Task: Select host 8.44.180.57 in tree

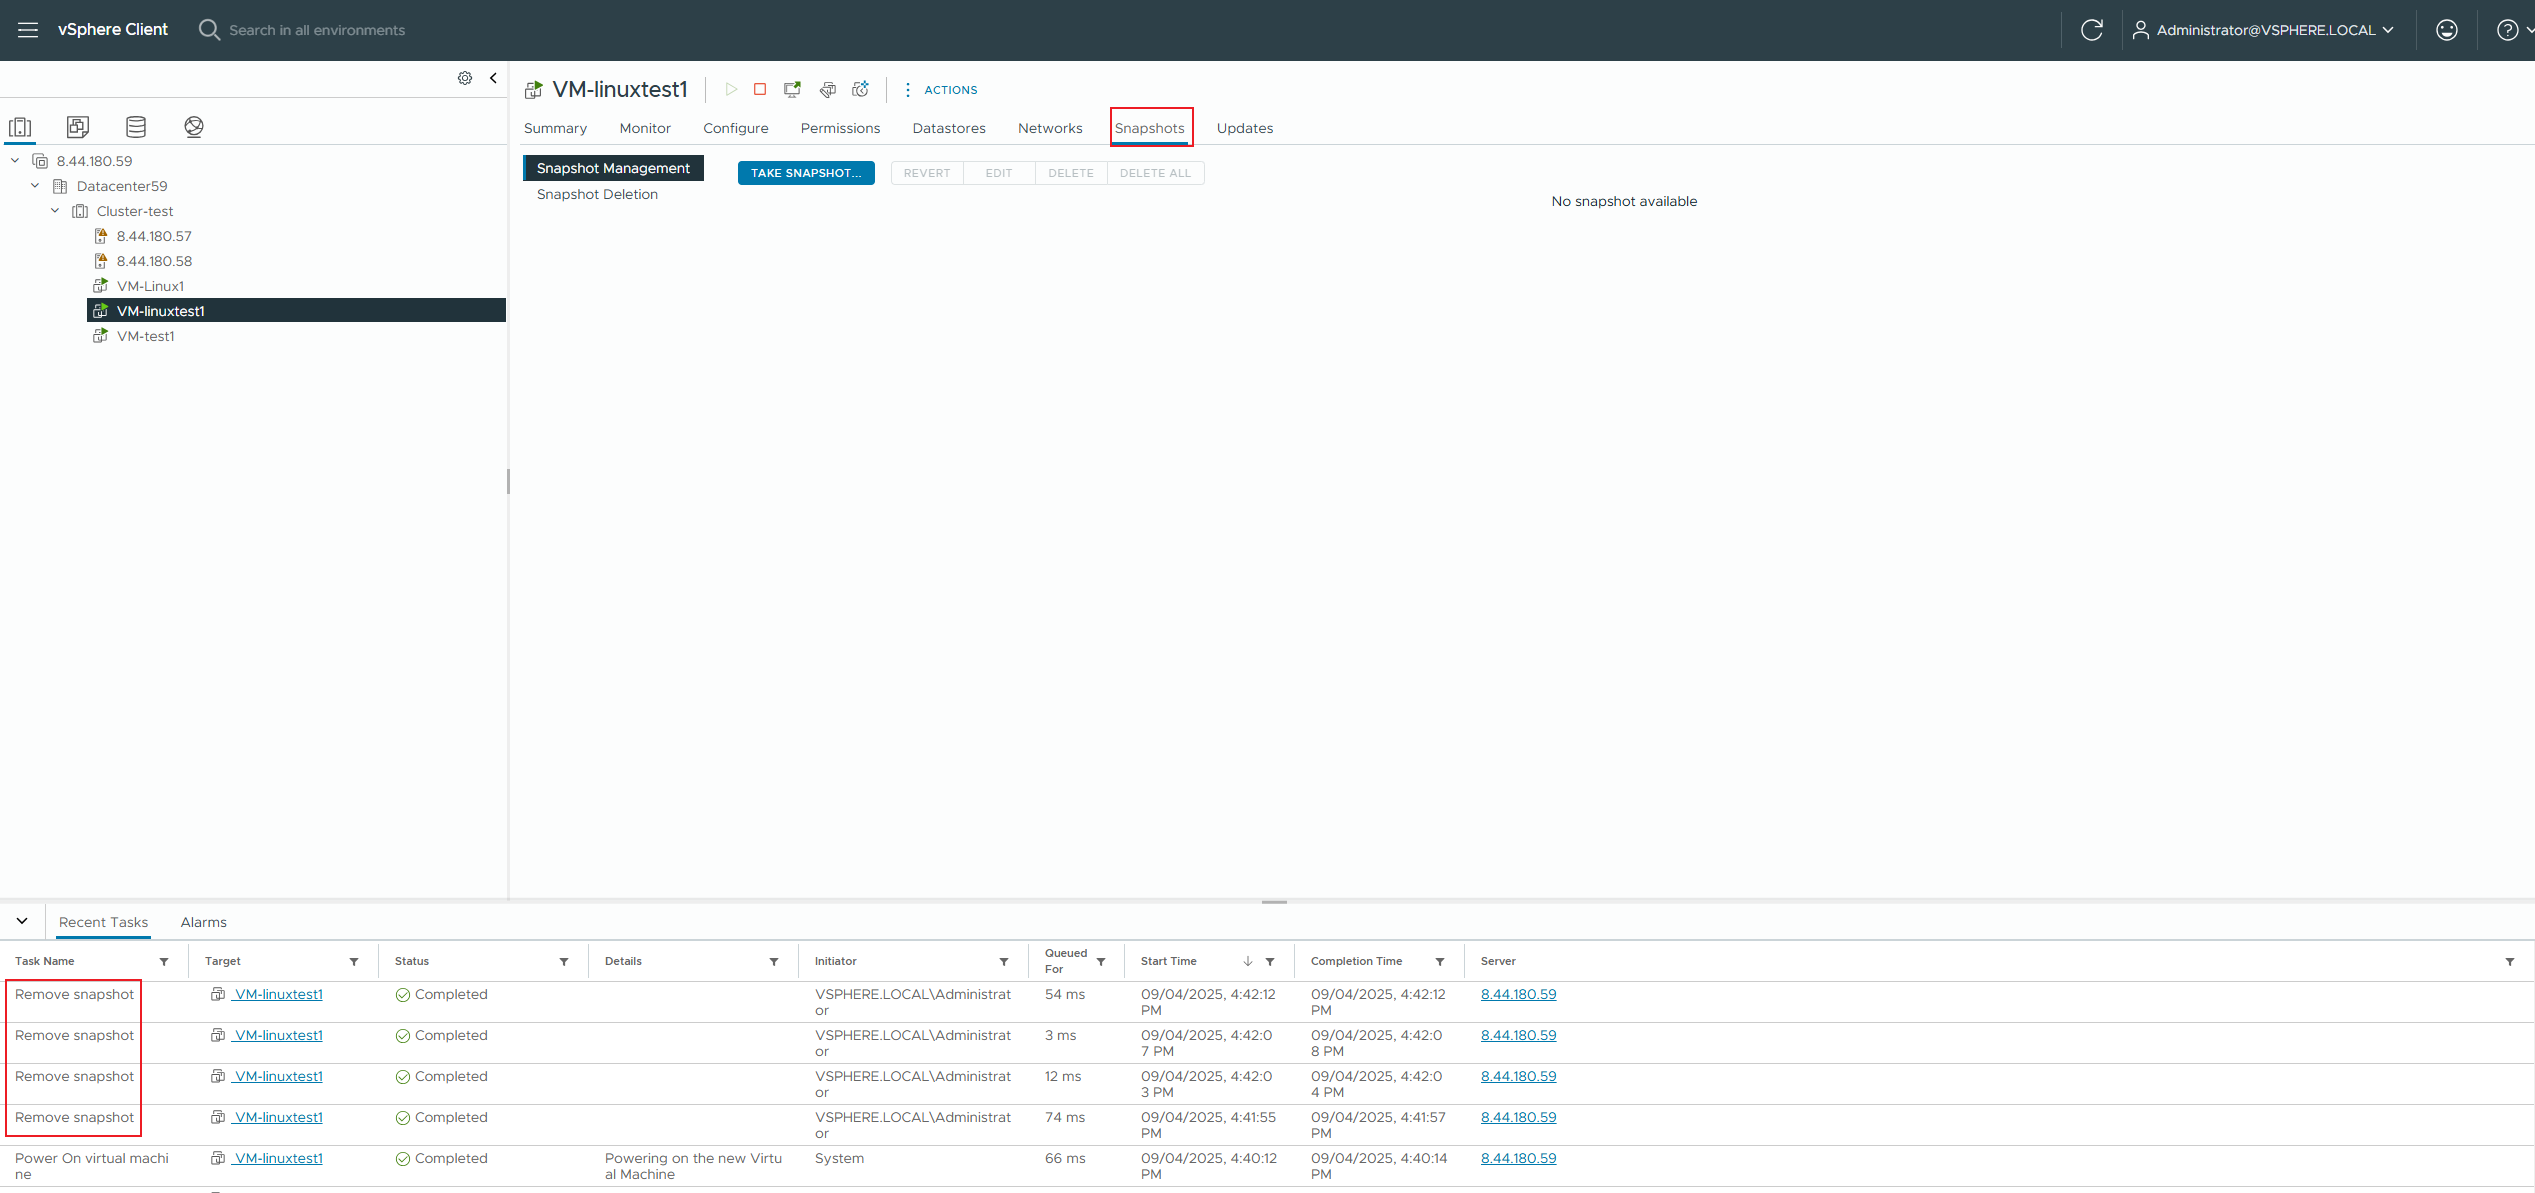Action: [x=154, y=236]
